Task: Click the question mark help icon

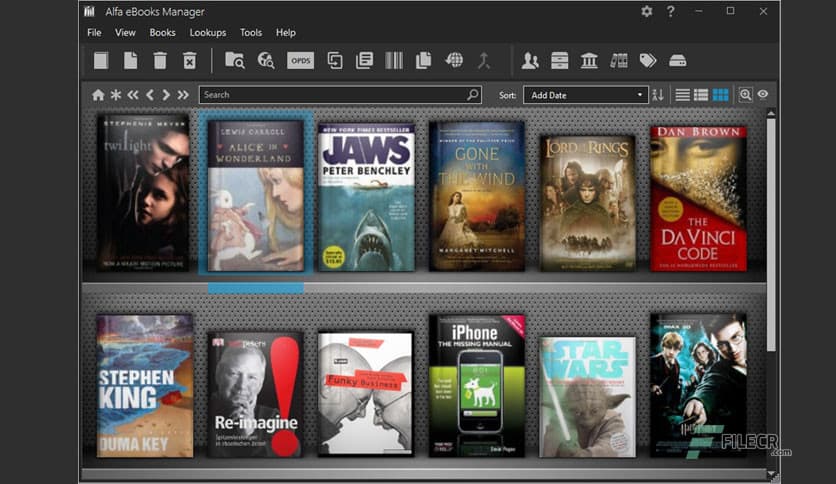Action: 671,11
